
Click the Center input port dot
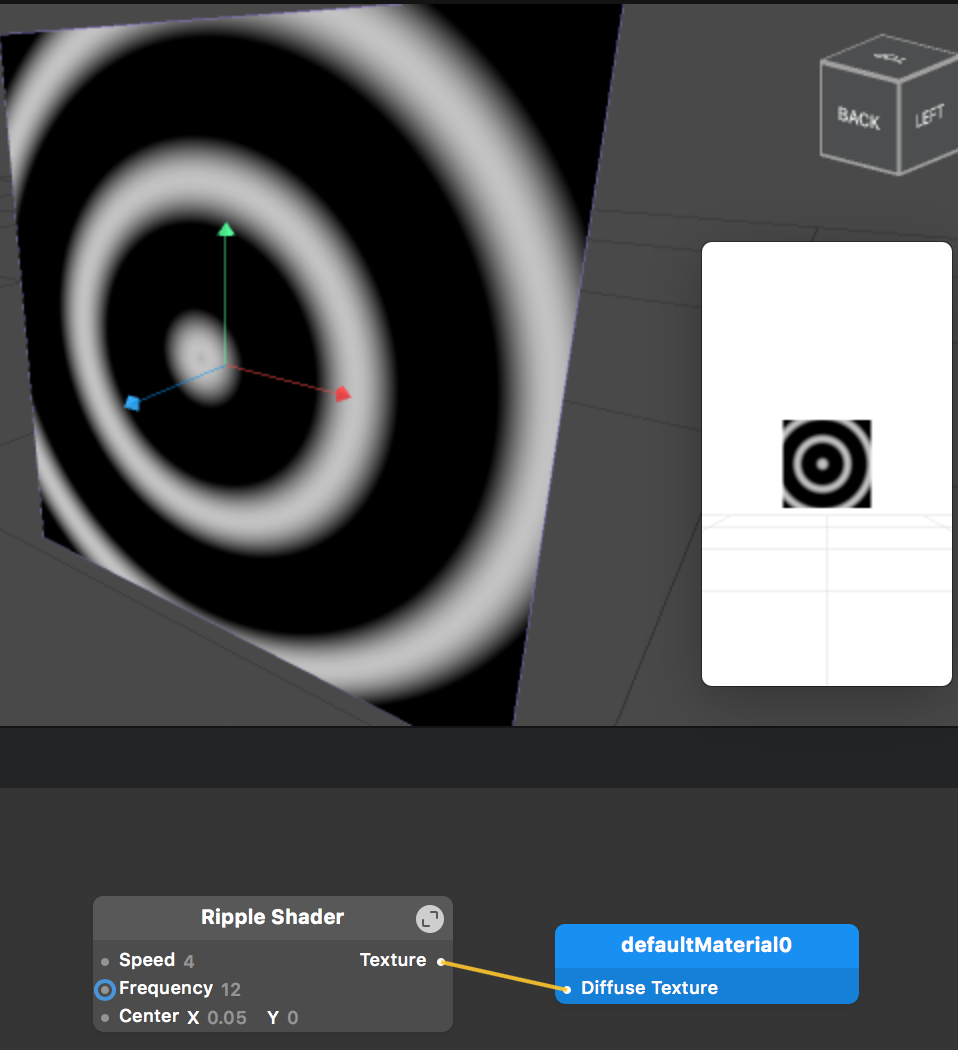[x=104, y=1016]
